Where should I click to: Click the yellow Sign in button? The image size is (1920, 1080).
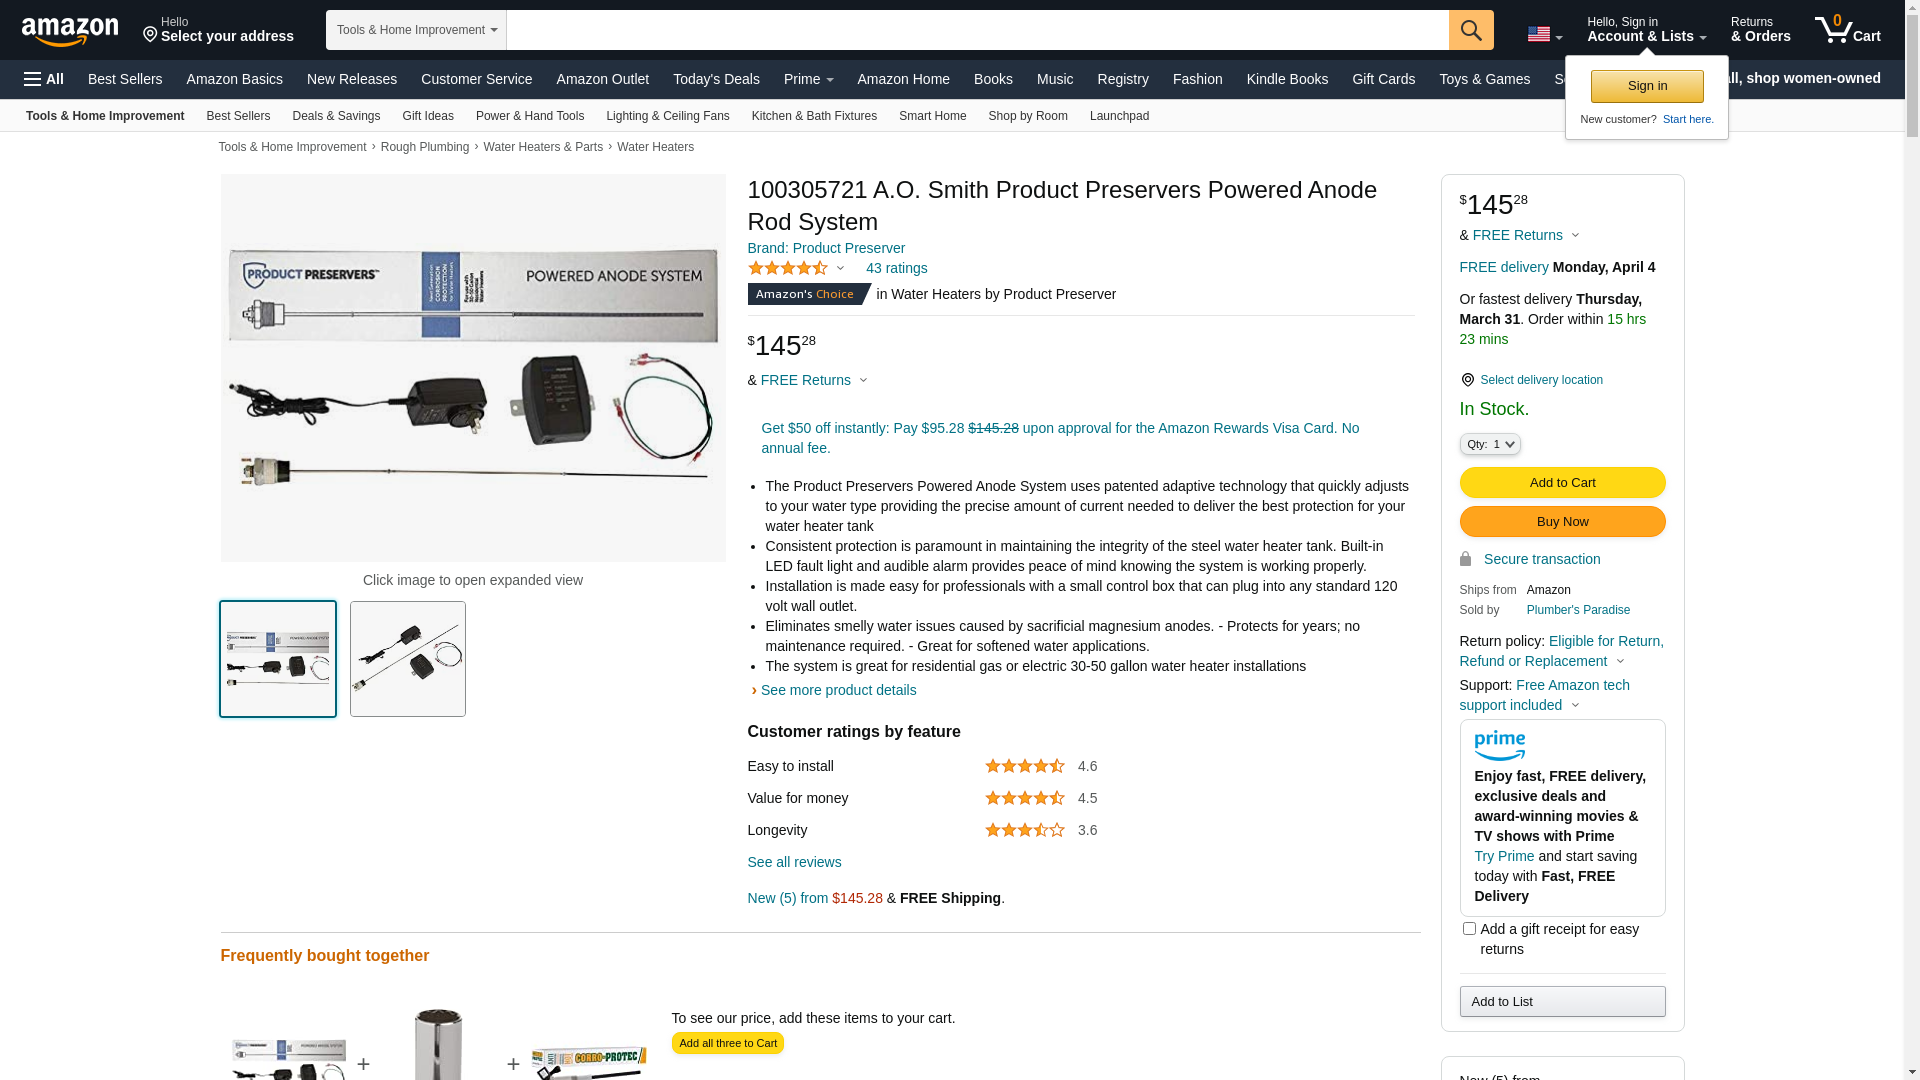[1646, 86]
